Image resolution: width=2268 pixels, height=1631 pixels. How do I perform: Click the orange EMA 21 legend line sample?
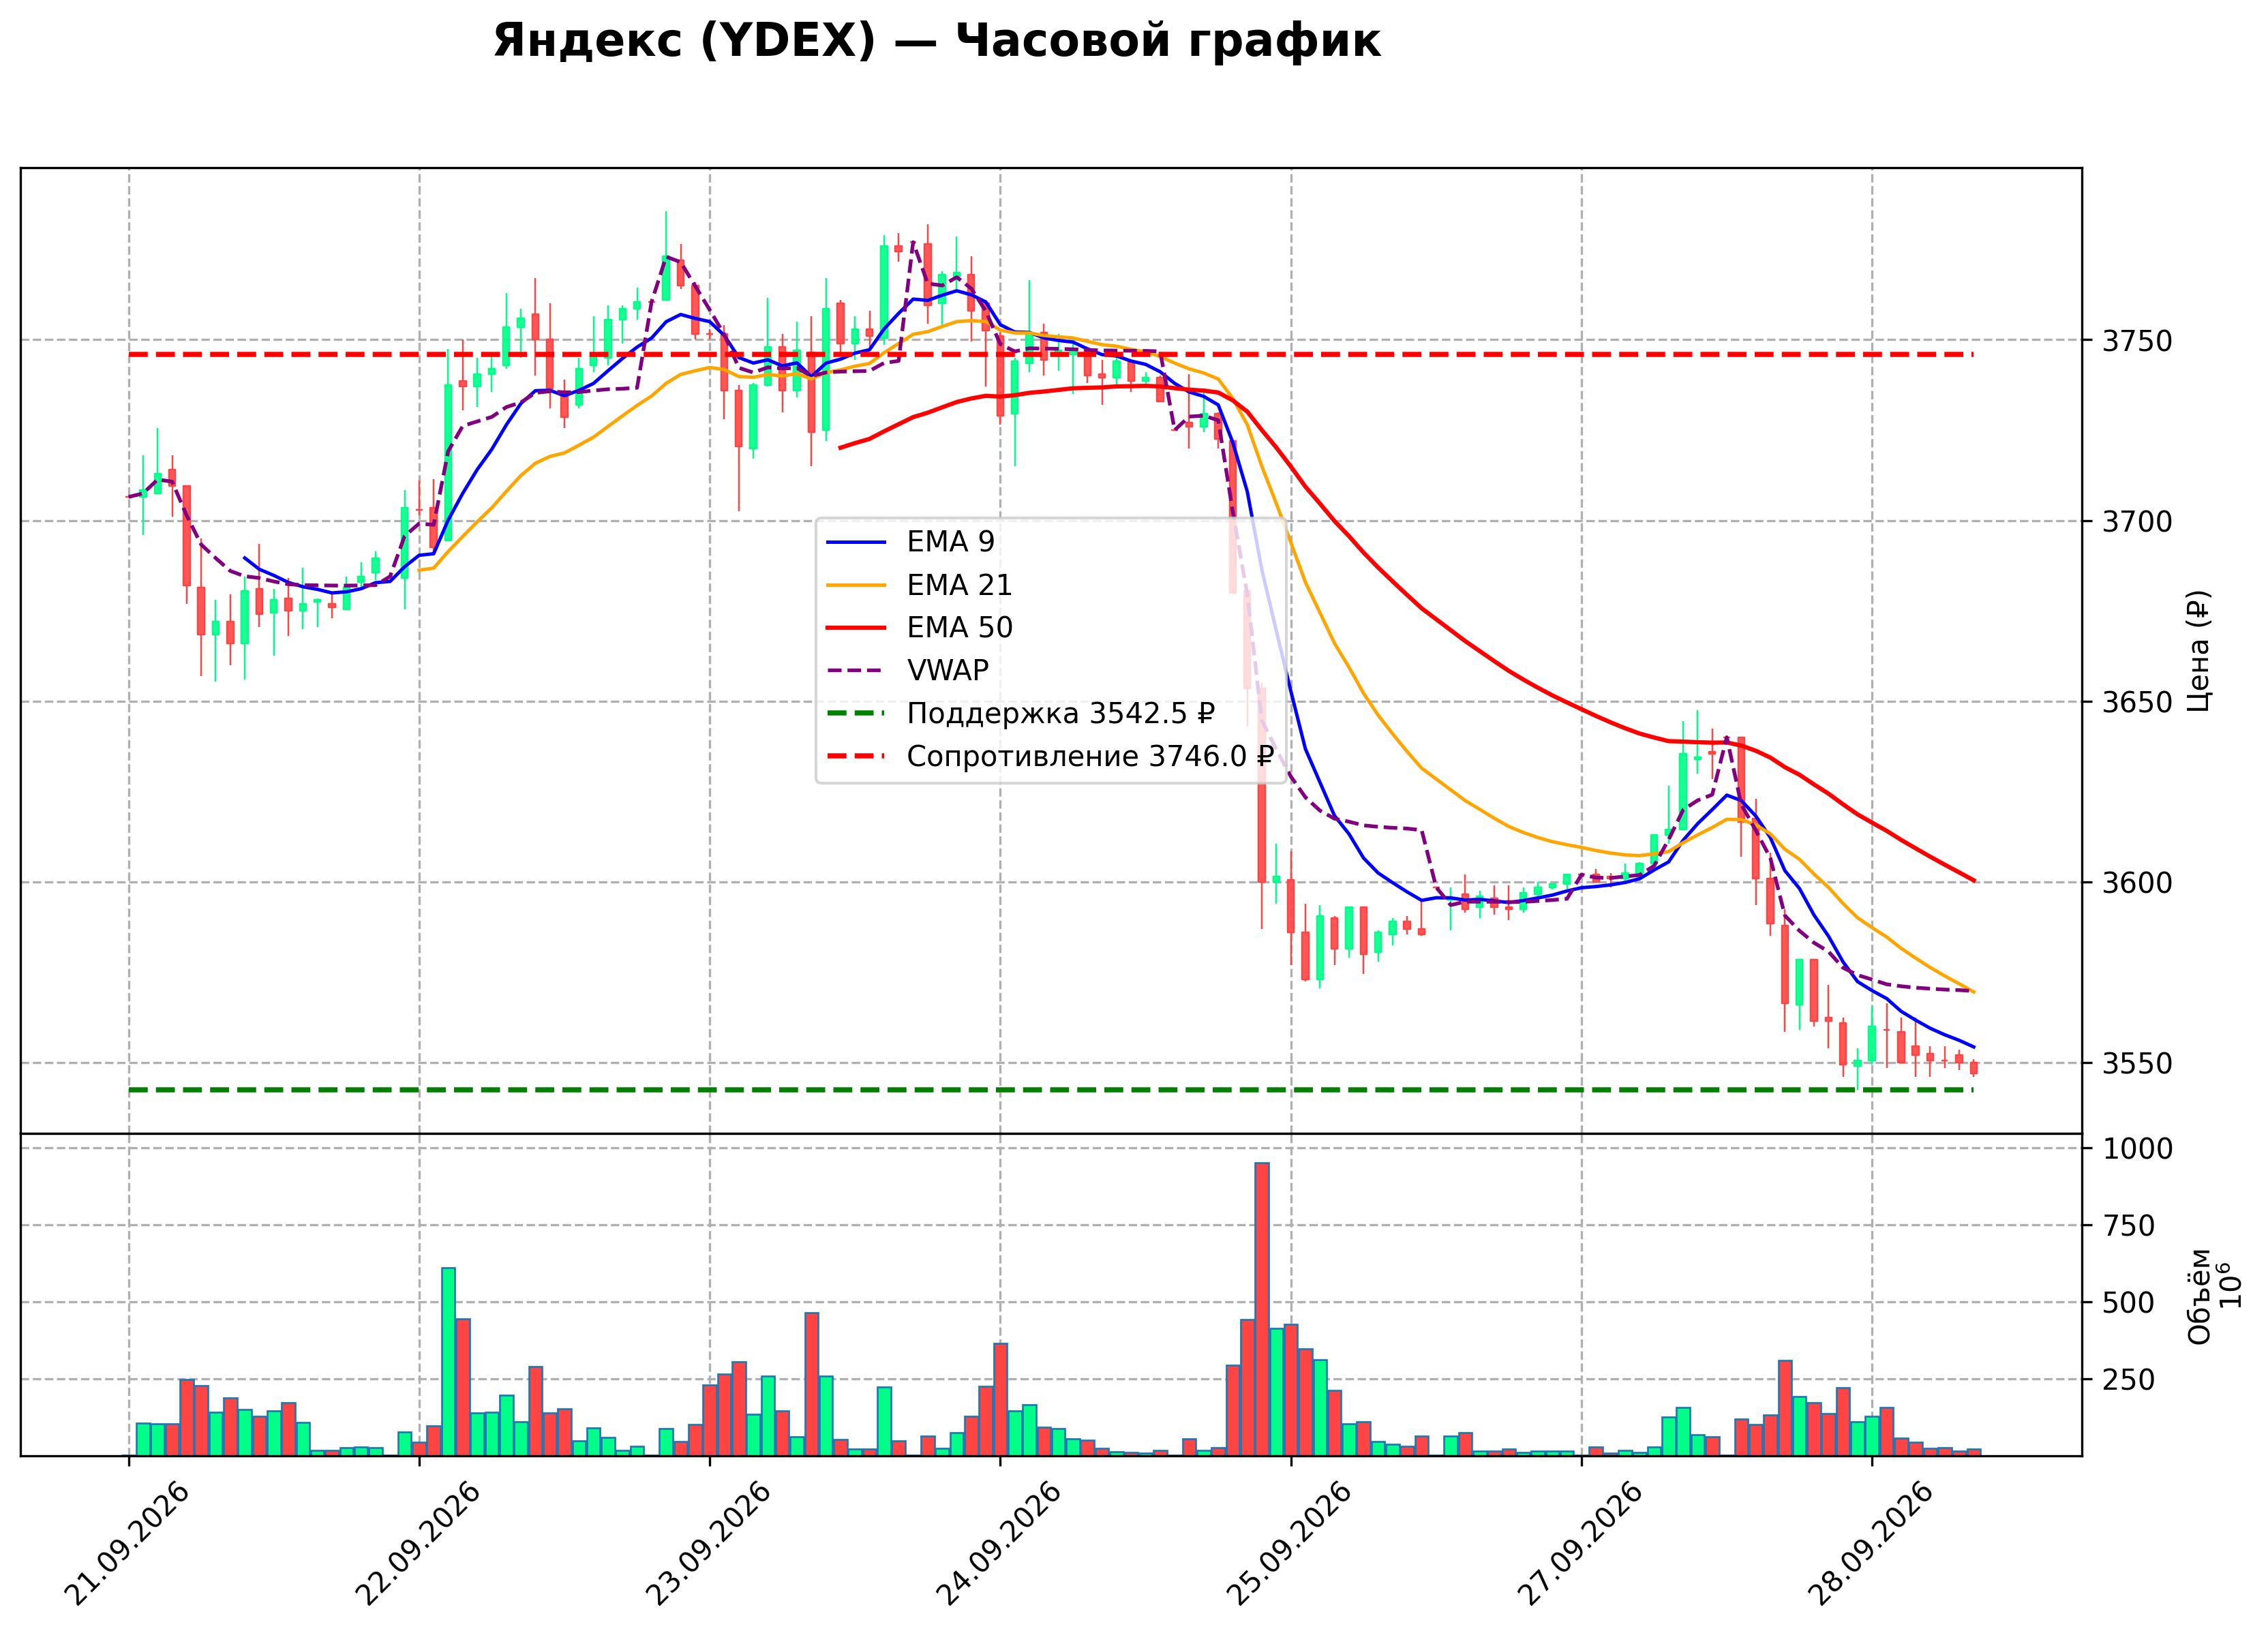[856, 585]
